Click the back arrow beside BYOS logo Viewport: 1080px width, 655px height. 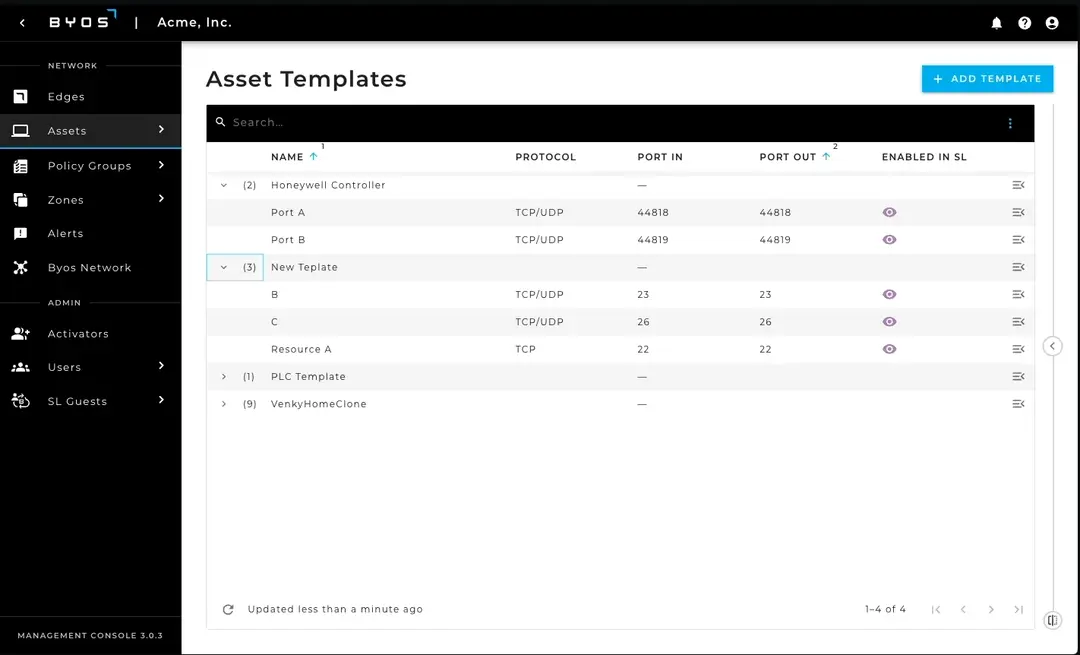[x=22, y=23]
